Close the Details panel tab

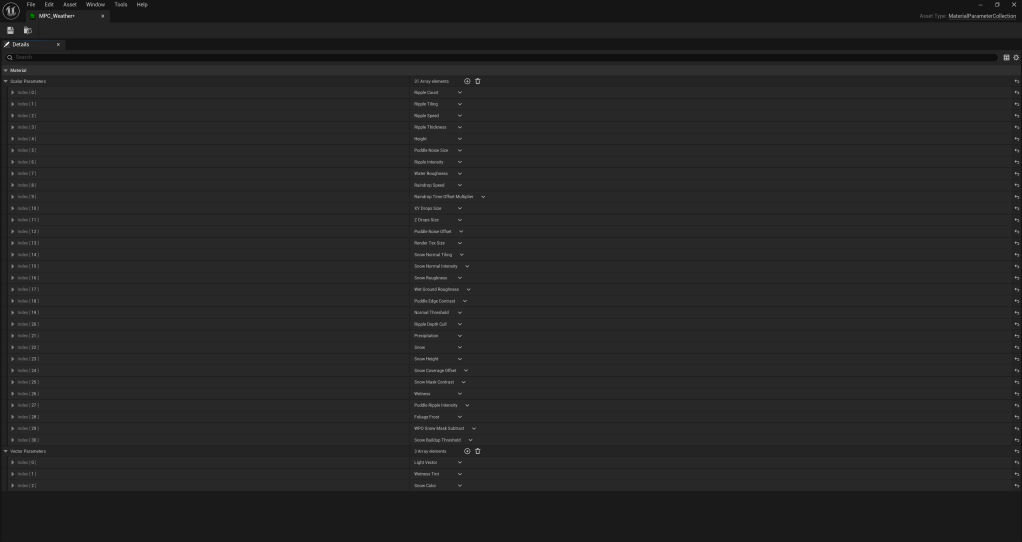click(x=58, y=44)
